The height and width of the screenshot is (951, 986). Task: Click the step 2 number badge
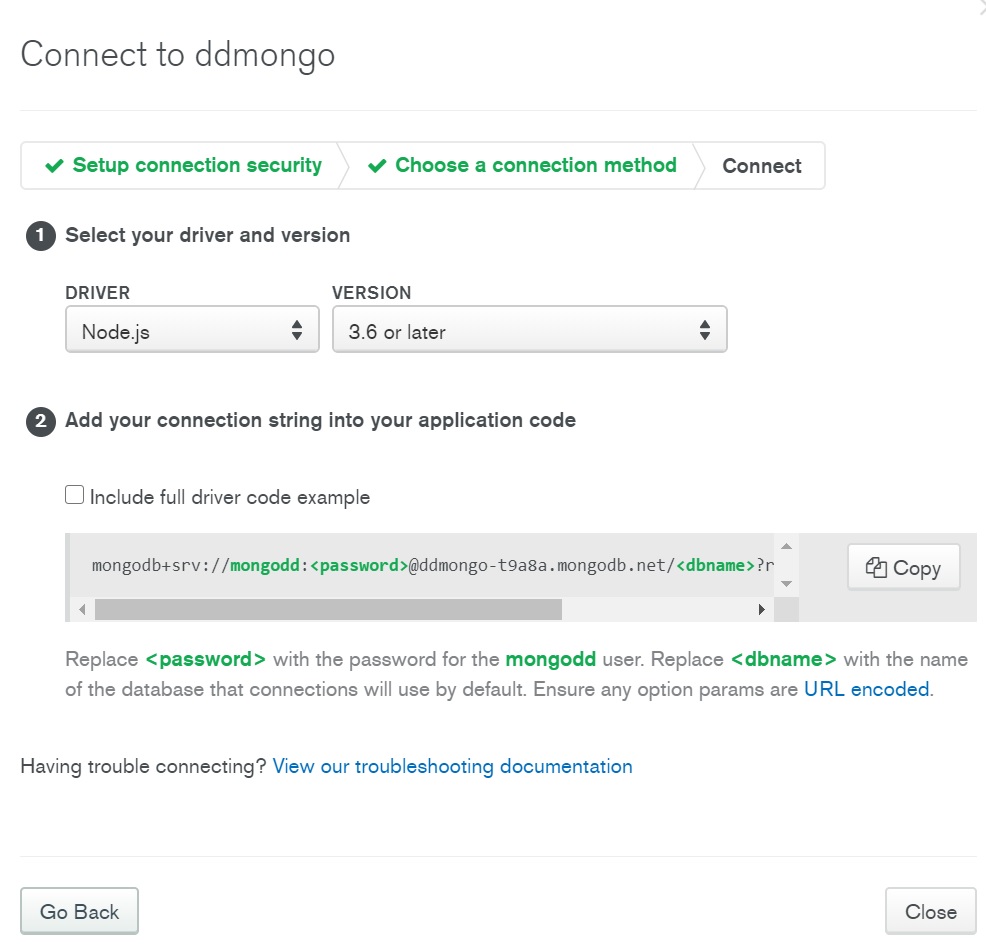(40, 421)
